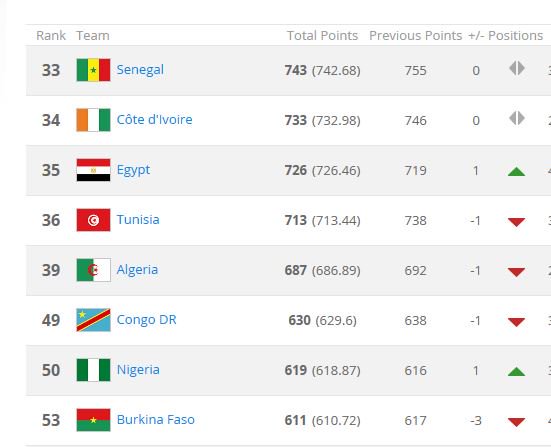Open the Algeria team link
551x447 pixels.
(137, 270)
